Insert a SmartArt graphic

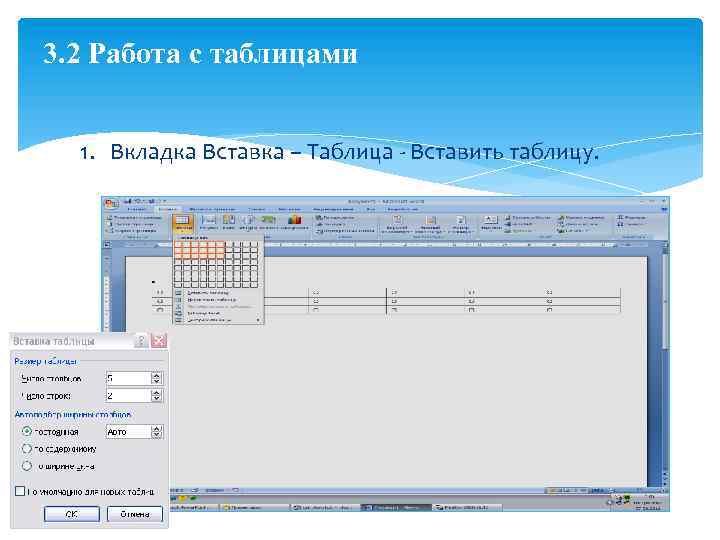268,222
